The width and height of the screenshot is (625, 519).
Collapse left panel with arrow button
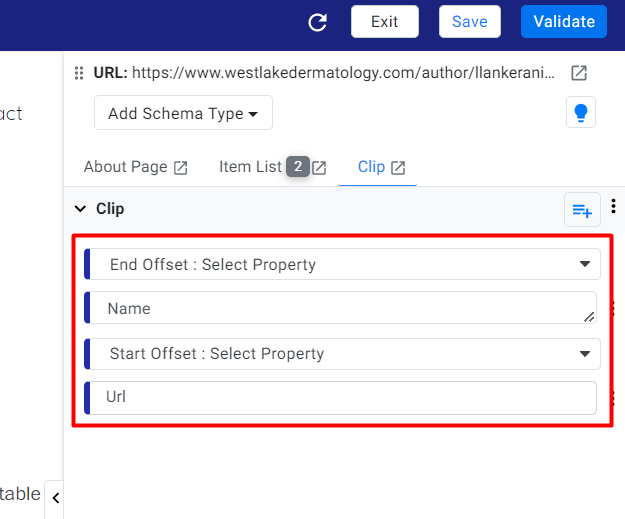[55, 498]
